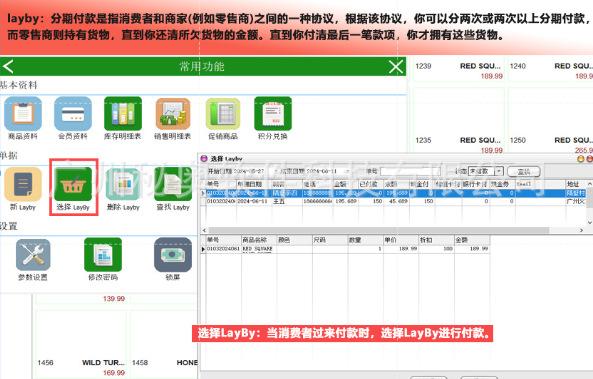Image resolution: width=593 pixels, height=379 pixels.
Task: Click the 删除 Layby icon
Action: (x=123, y=184)
